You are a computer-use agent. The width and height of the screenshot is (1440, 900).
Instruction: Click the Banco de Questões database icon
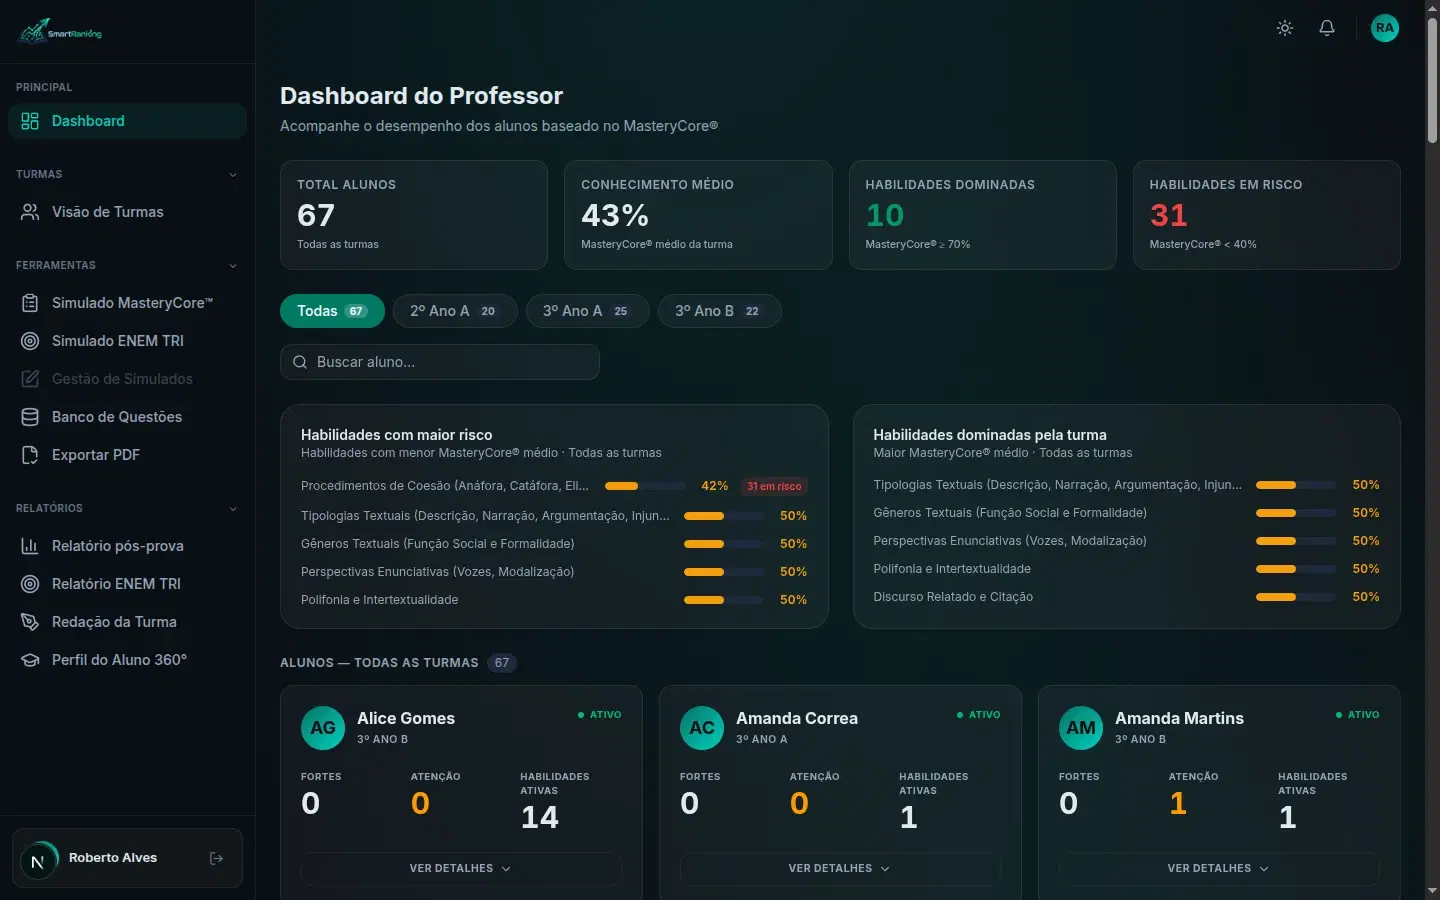coord(30,417)
